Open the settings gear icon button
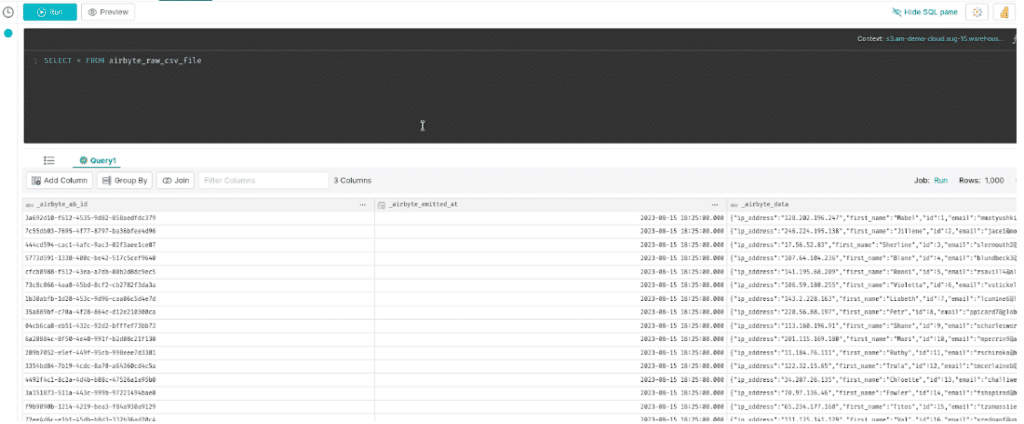1024x424 pixels. (977, 12)
